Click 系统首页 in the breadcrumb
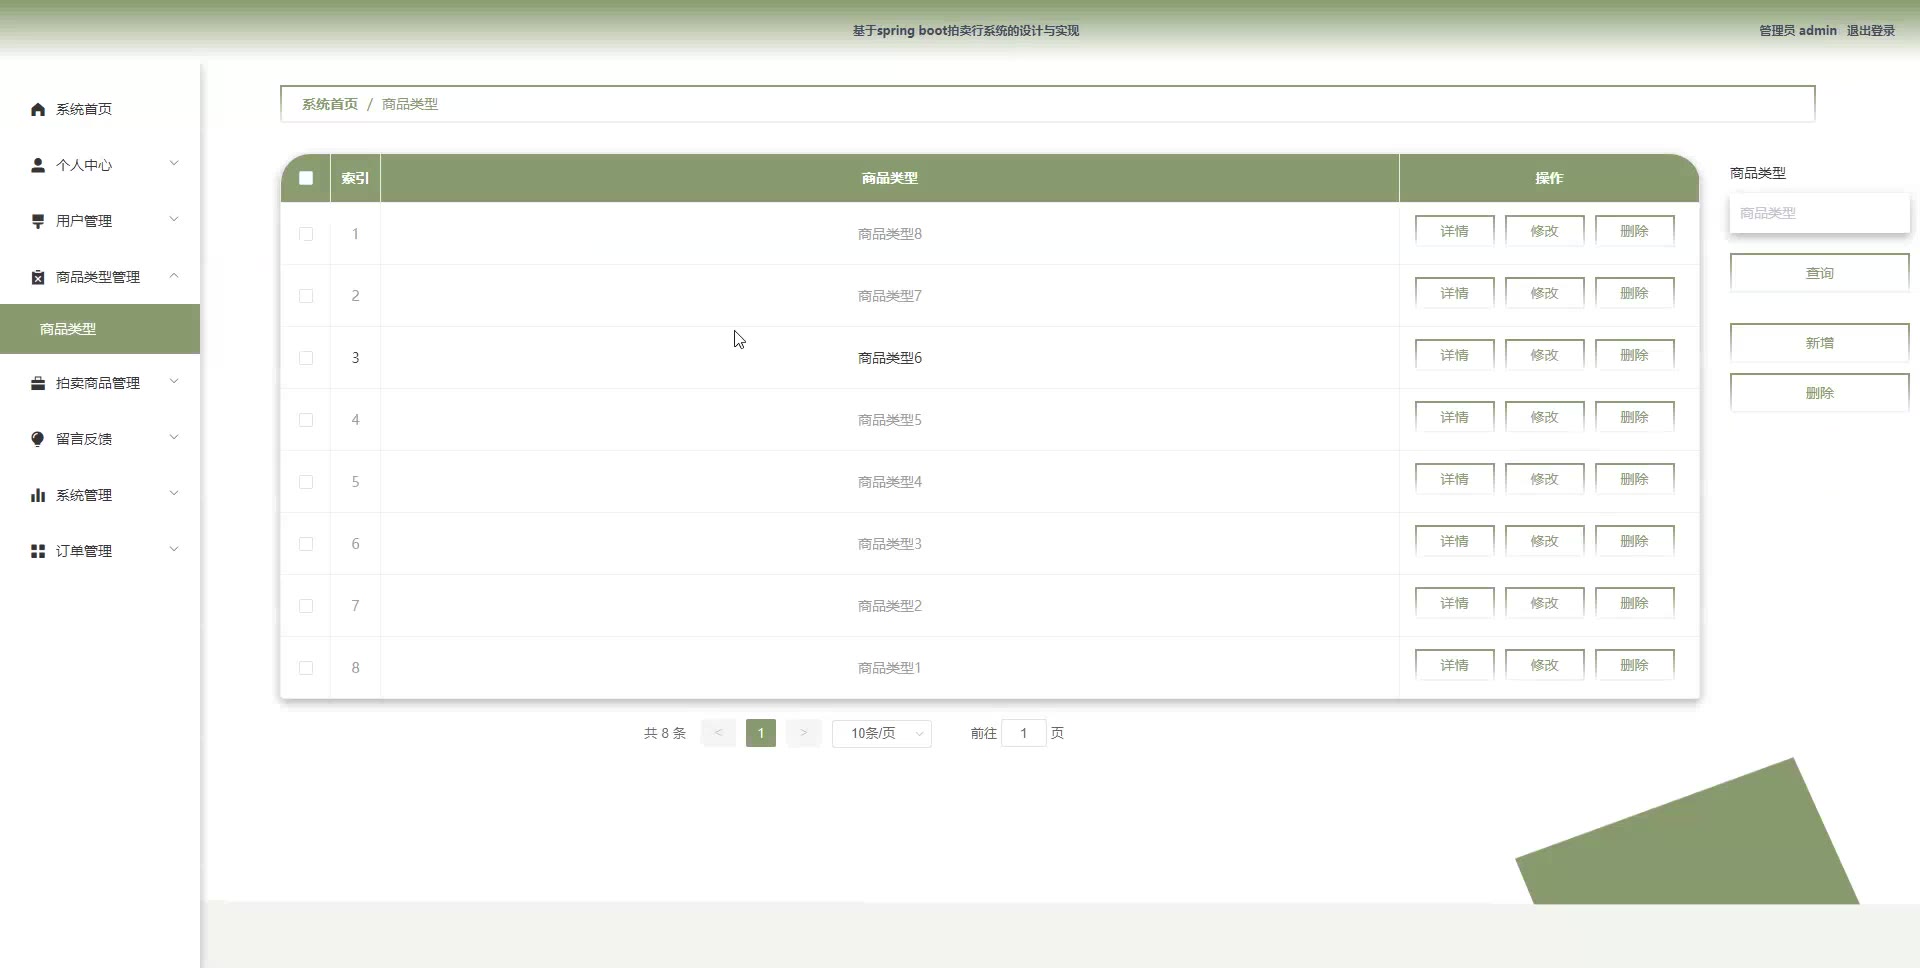 (330, 104)
